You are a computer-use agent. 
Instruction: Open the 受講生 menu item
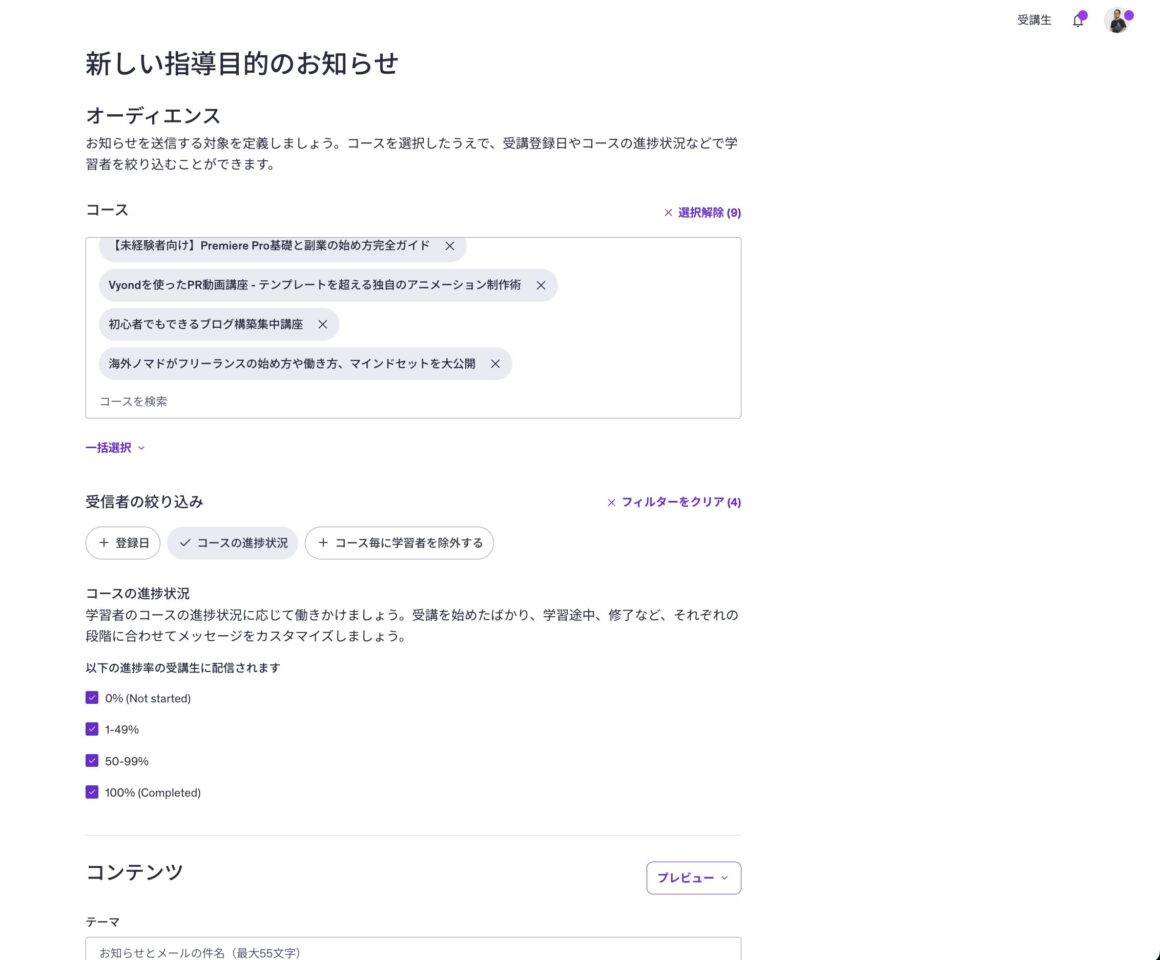[1034, 20]
